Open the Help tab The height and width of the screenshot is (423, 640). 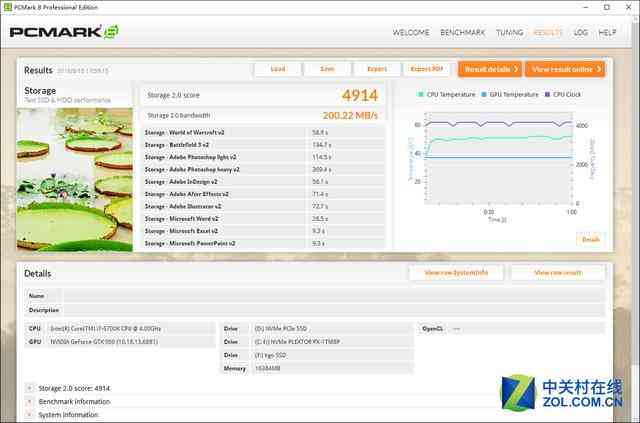(x=607, y=32)
